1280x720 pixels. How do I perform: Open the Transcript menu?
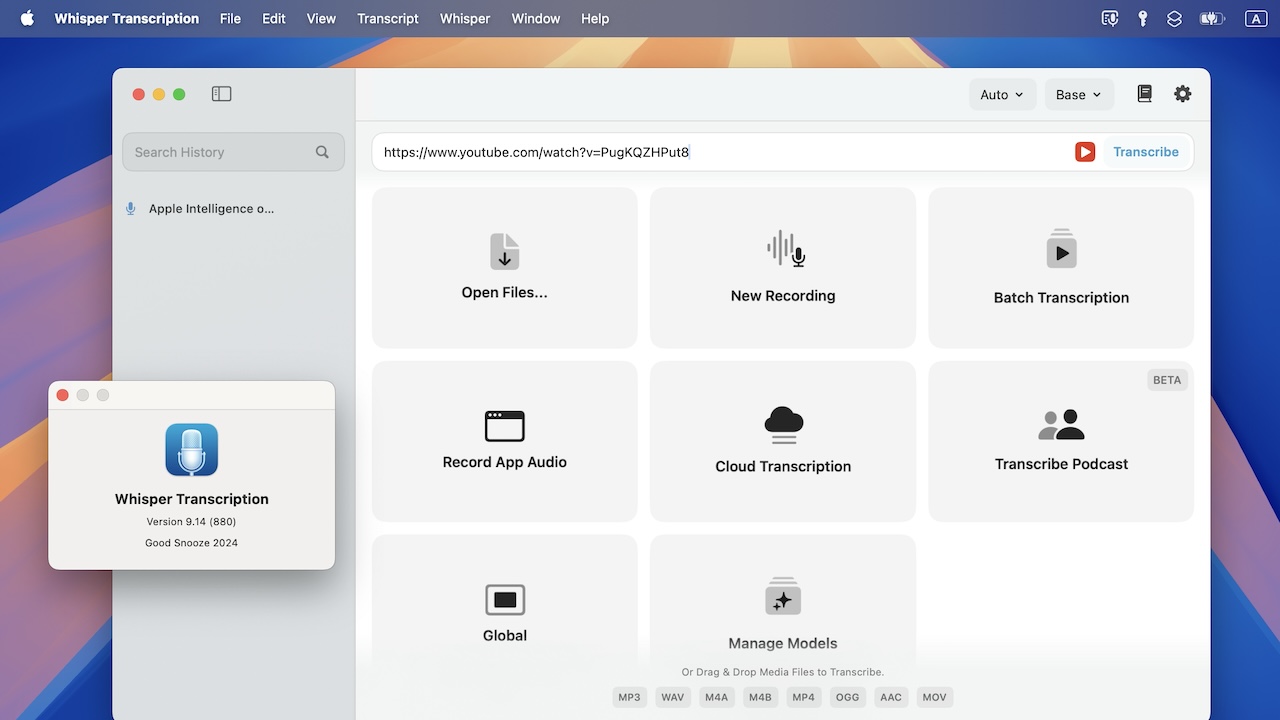tap(388, 18)
